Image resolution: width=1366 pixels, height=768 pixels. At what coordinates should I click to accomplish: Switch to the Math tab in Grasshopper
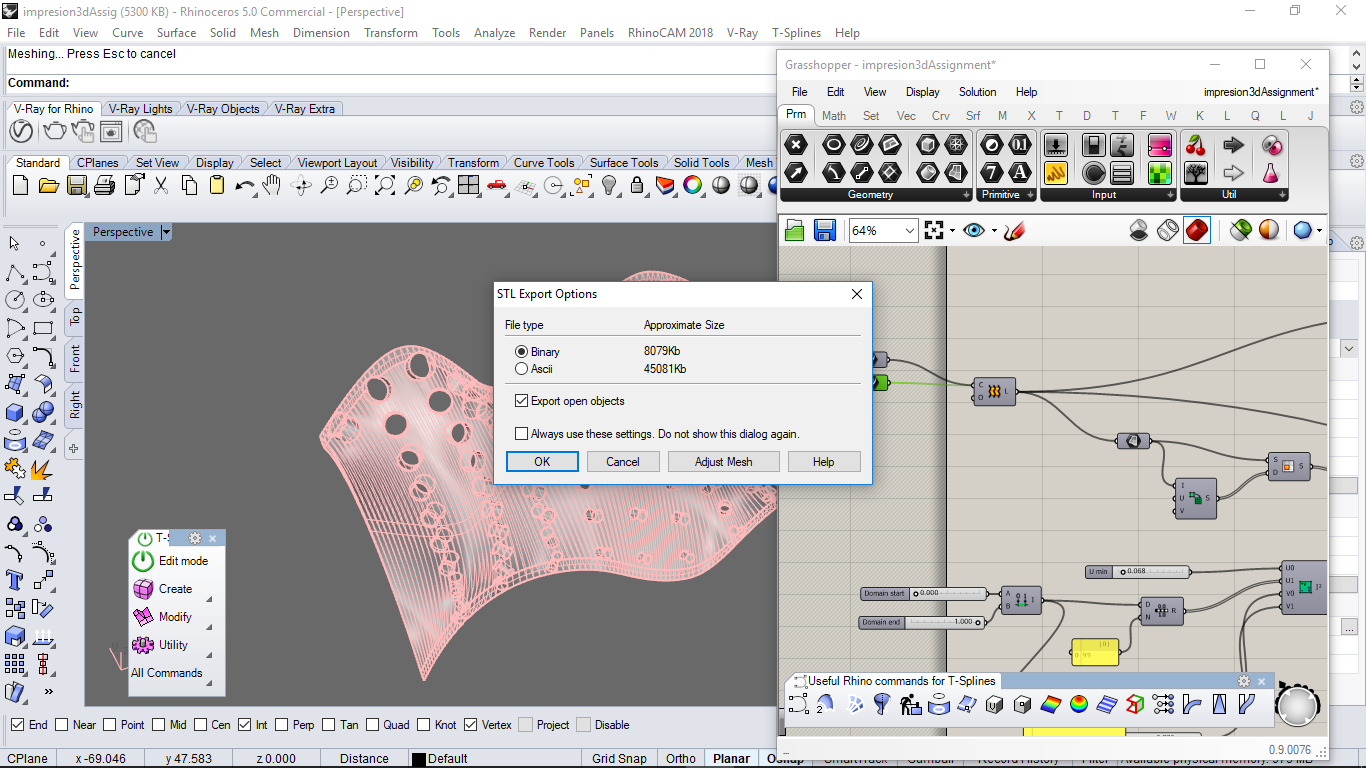834,116
